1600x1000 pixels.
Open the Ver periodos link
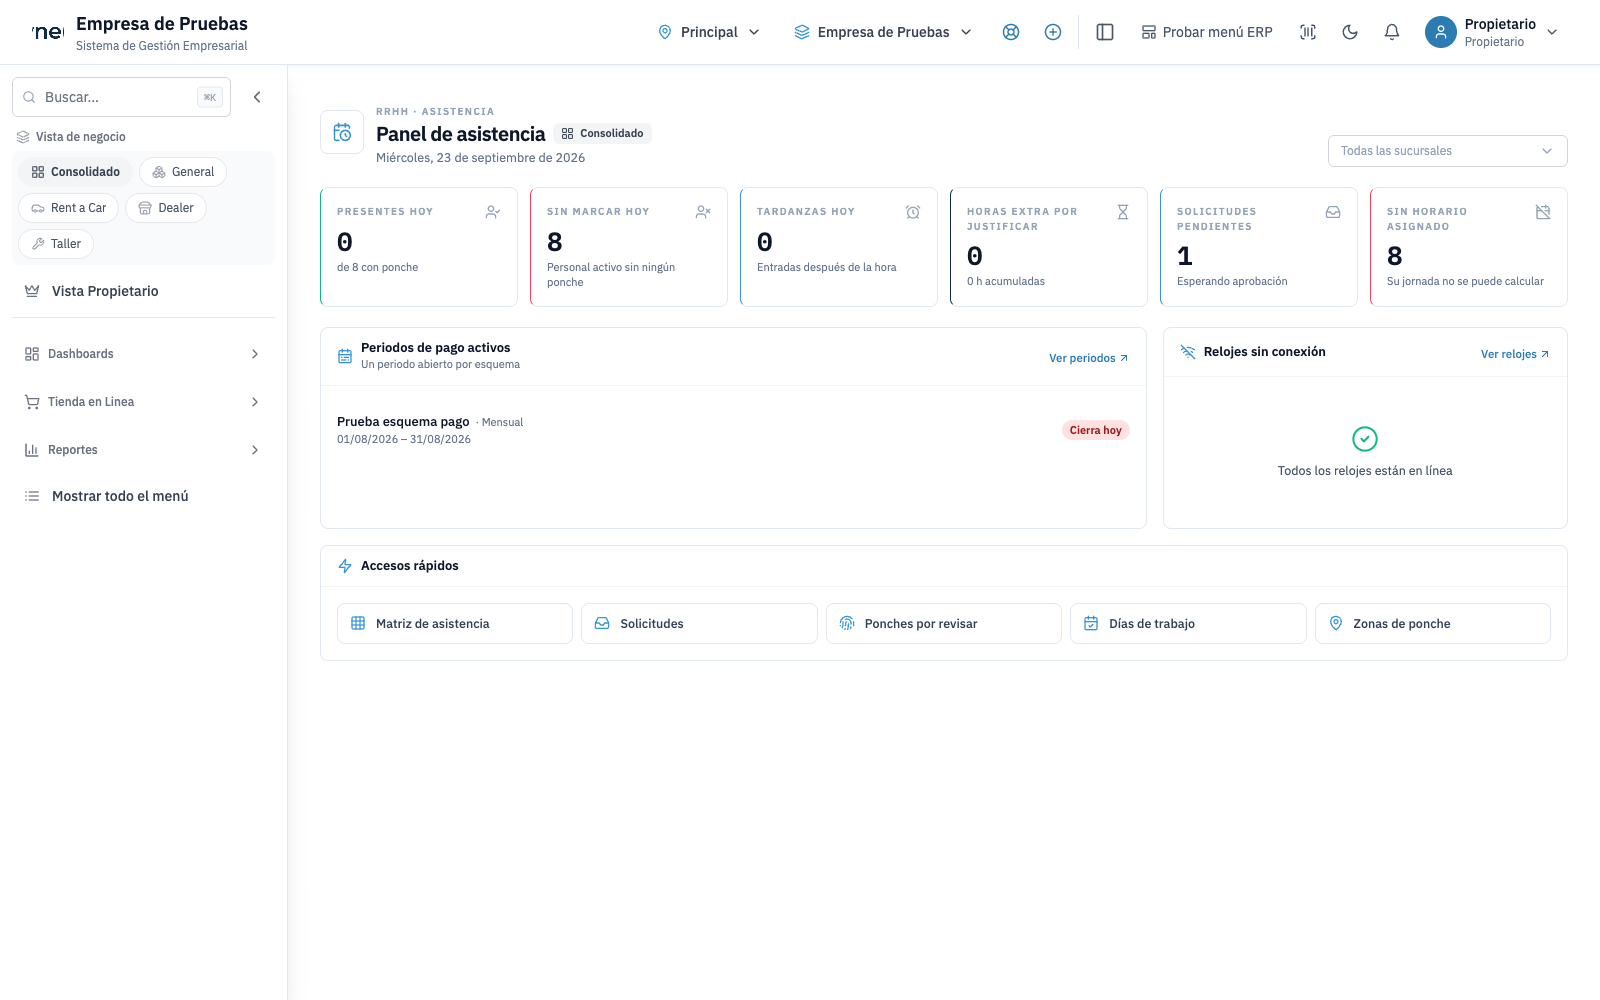1088,358
